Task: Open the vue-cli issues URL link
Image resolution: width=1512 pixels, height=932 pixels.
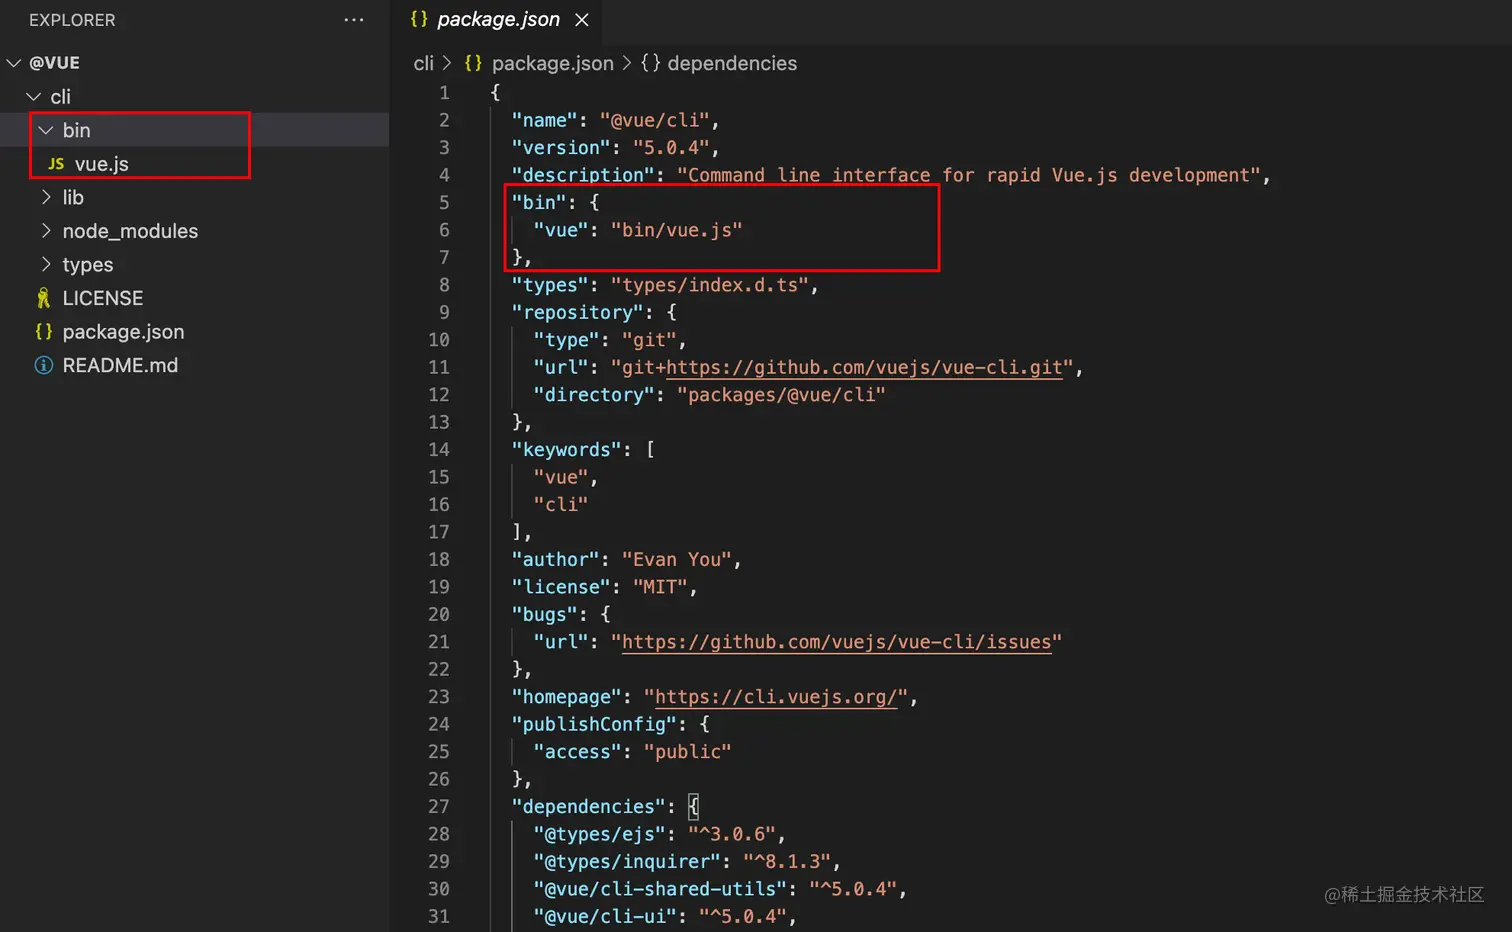Action: 837,642
